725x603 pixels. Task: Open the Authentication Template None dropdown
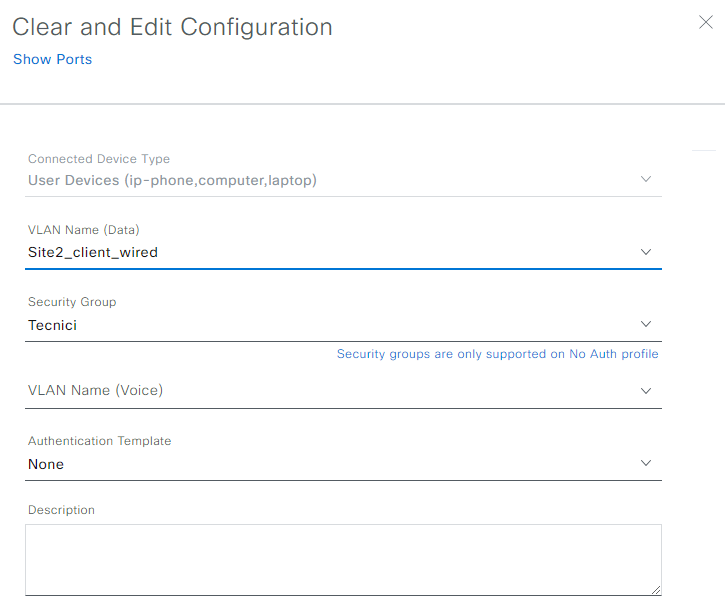(x=46, y=464)
